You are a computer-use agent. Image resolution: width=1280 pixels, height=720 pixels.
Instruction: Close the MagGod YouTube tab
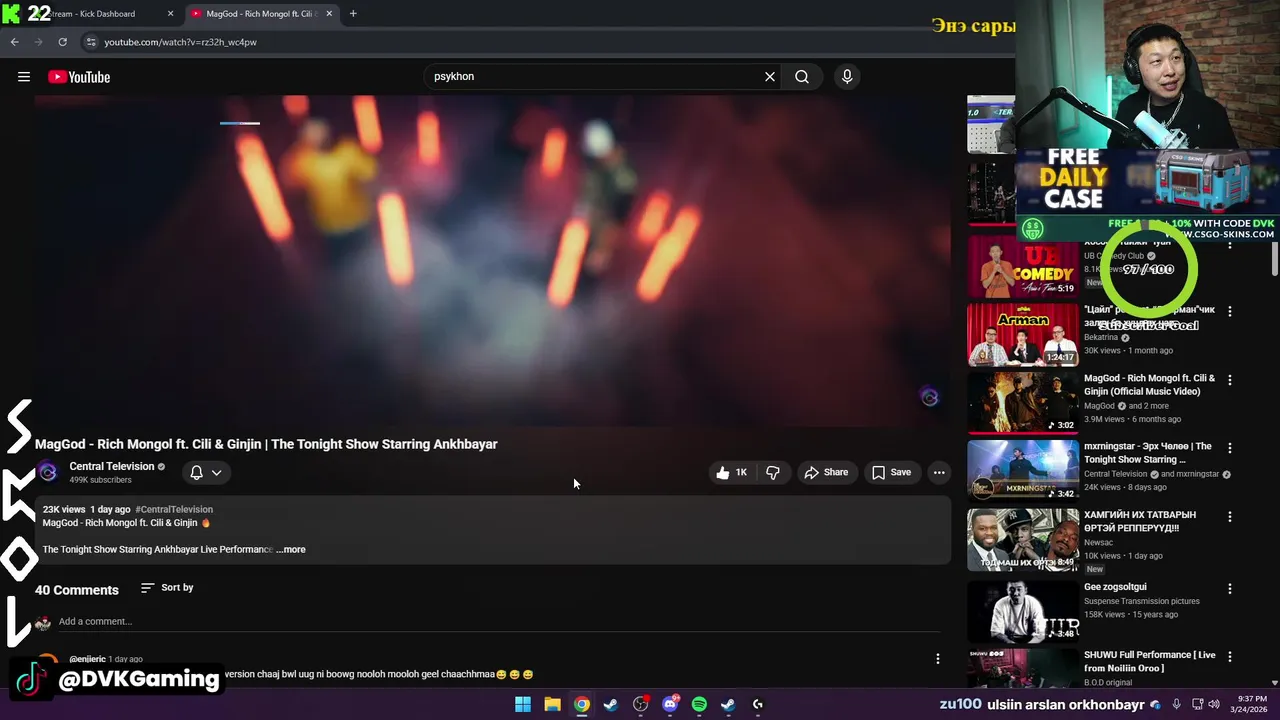[329, 14]
